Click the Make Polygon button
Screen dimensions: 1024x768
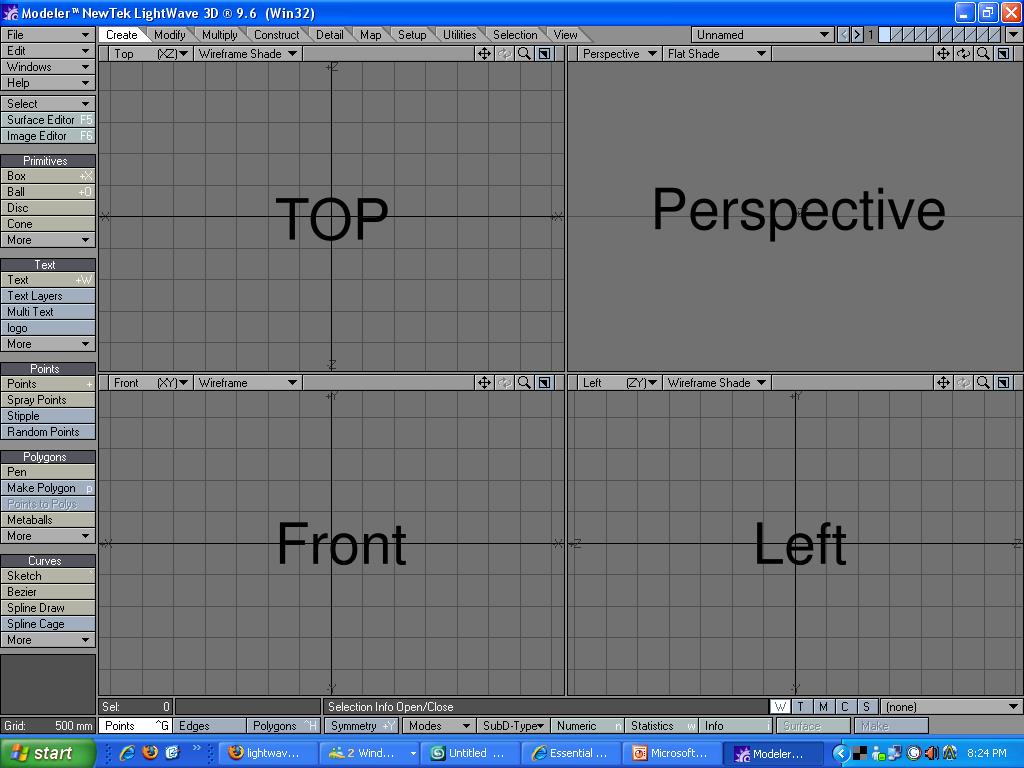click(x=48, y=488)
